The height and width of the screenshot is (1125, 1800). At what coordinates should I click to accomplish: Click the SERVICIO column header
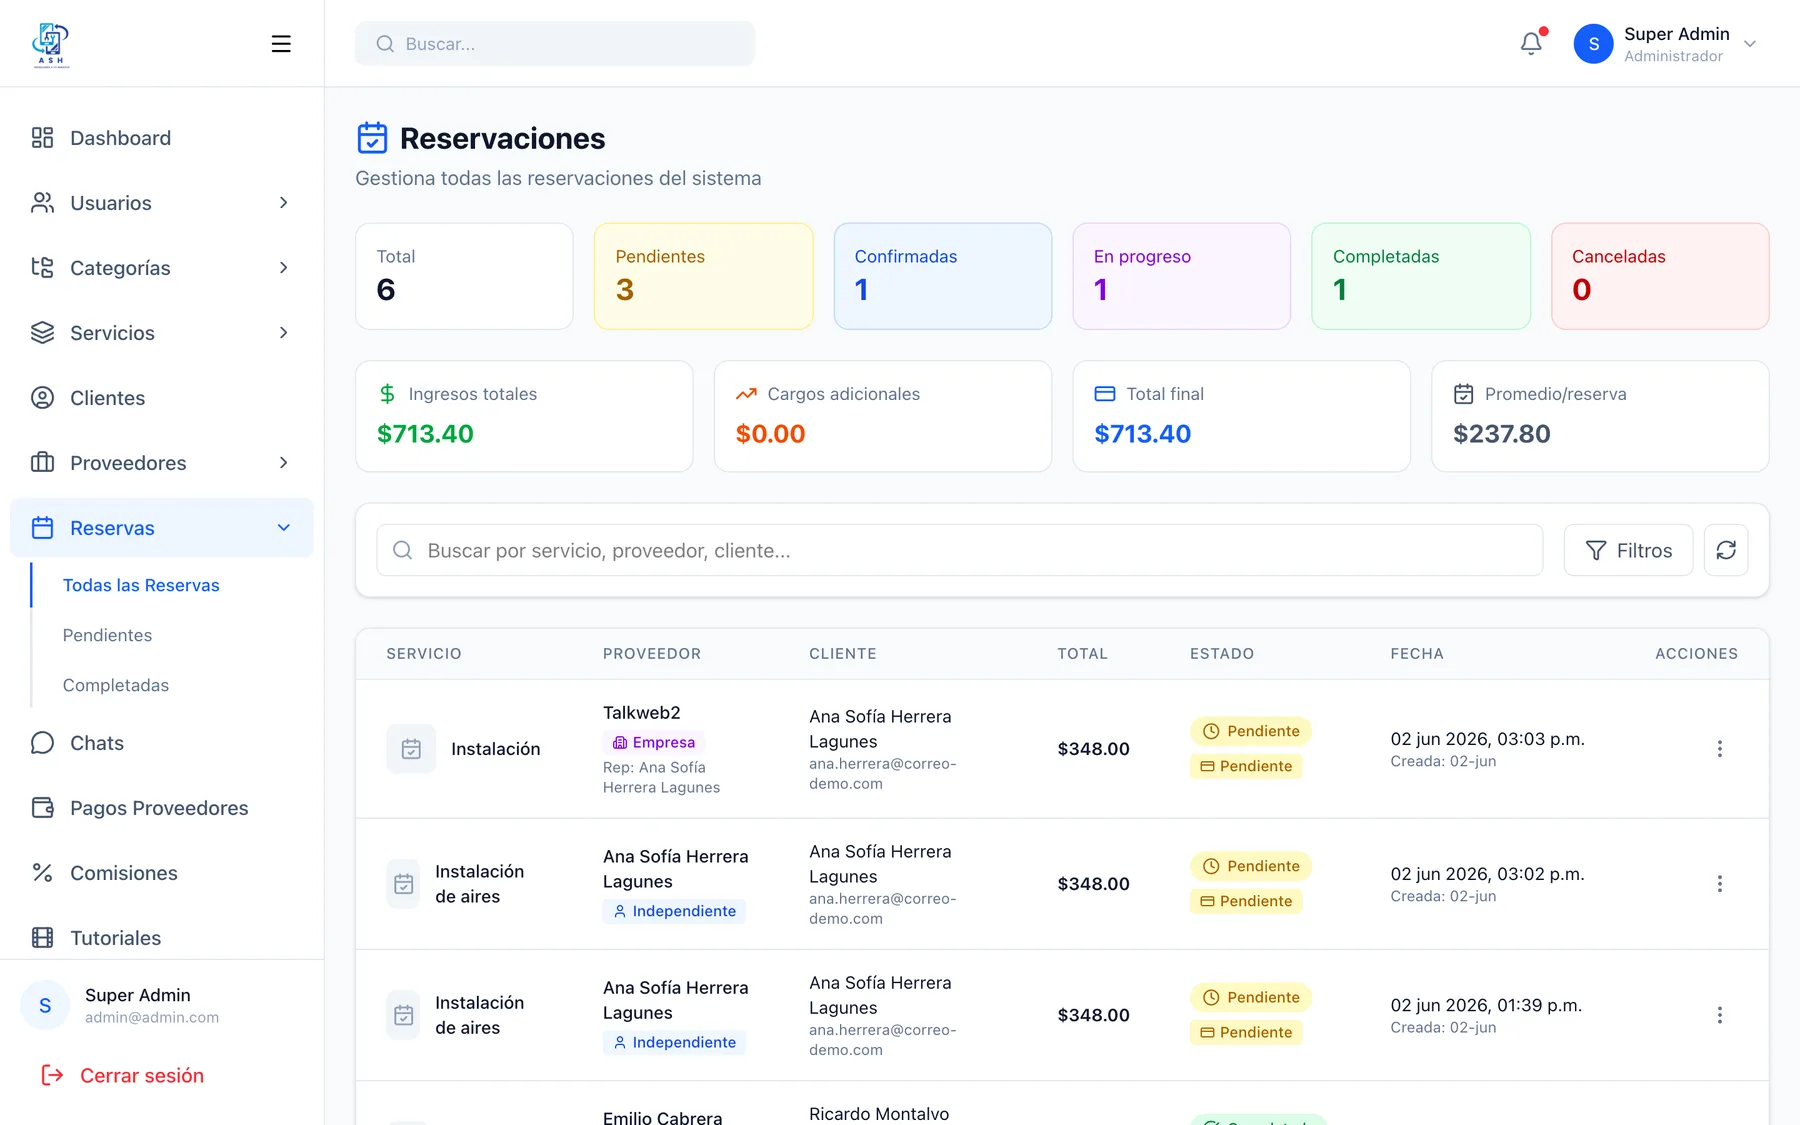coord(424,654)
